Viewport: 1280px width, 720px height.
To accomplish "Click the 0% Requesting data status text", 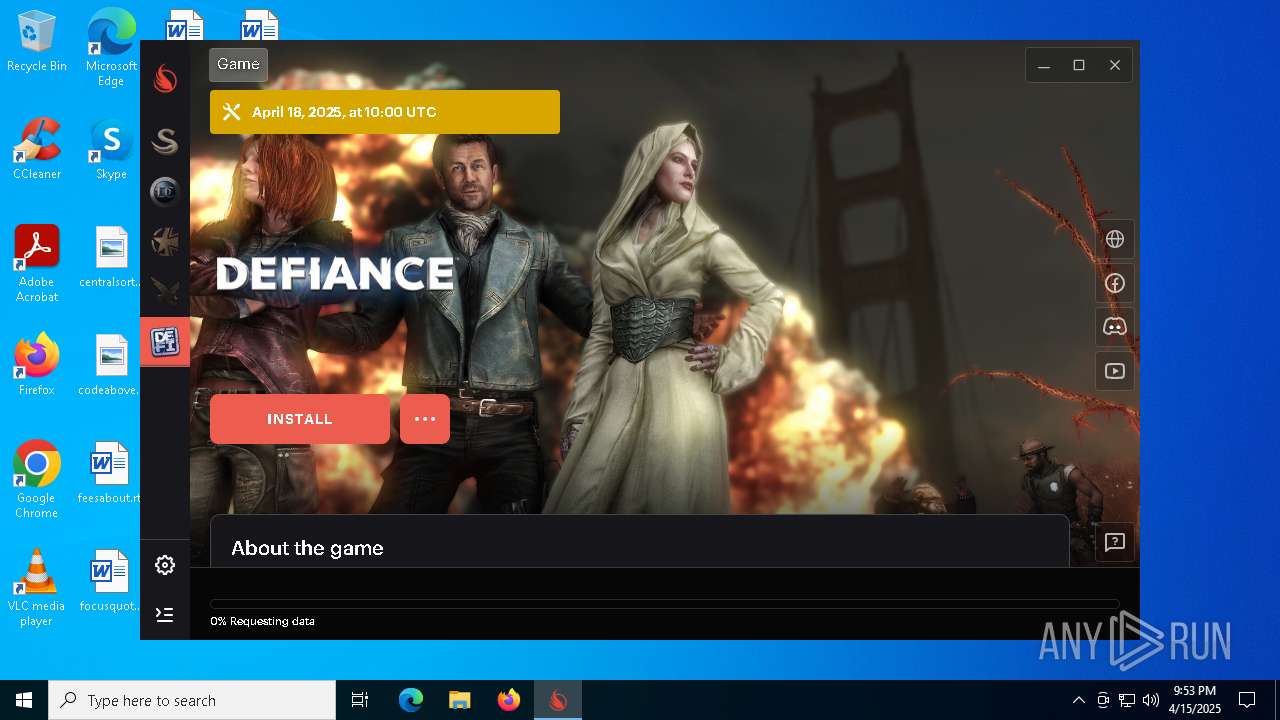I will click(x=262, y=621).
